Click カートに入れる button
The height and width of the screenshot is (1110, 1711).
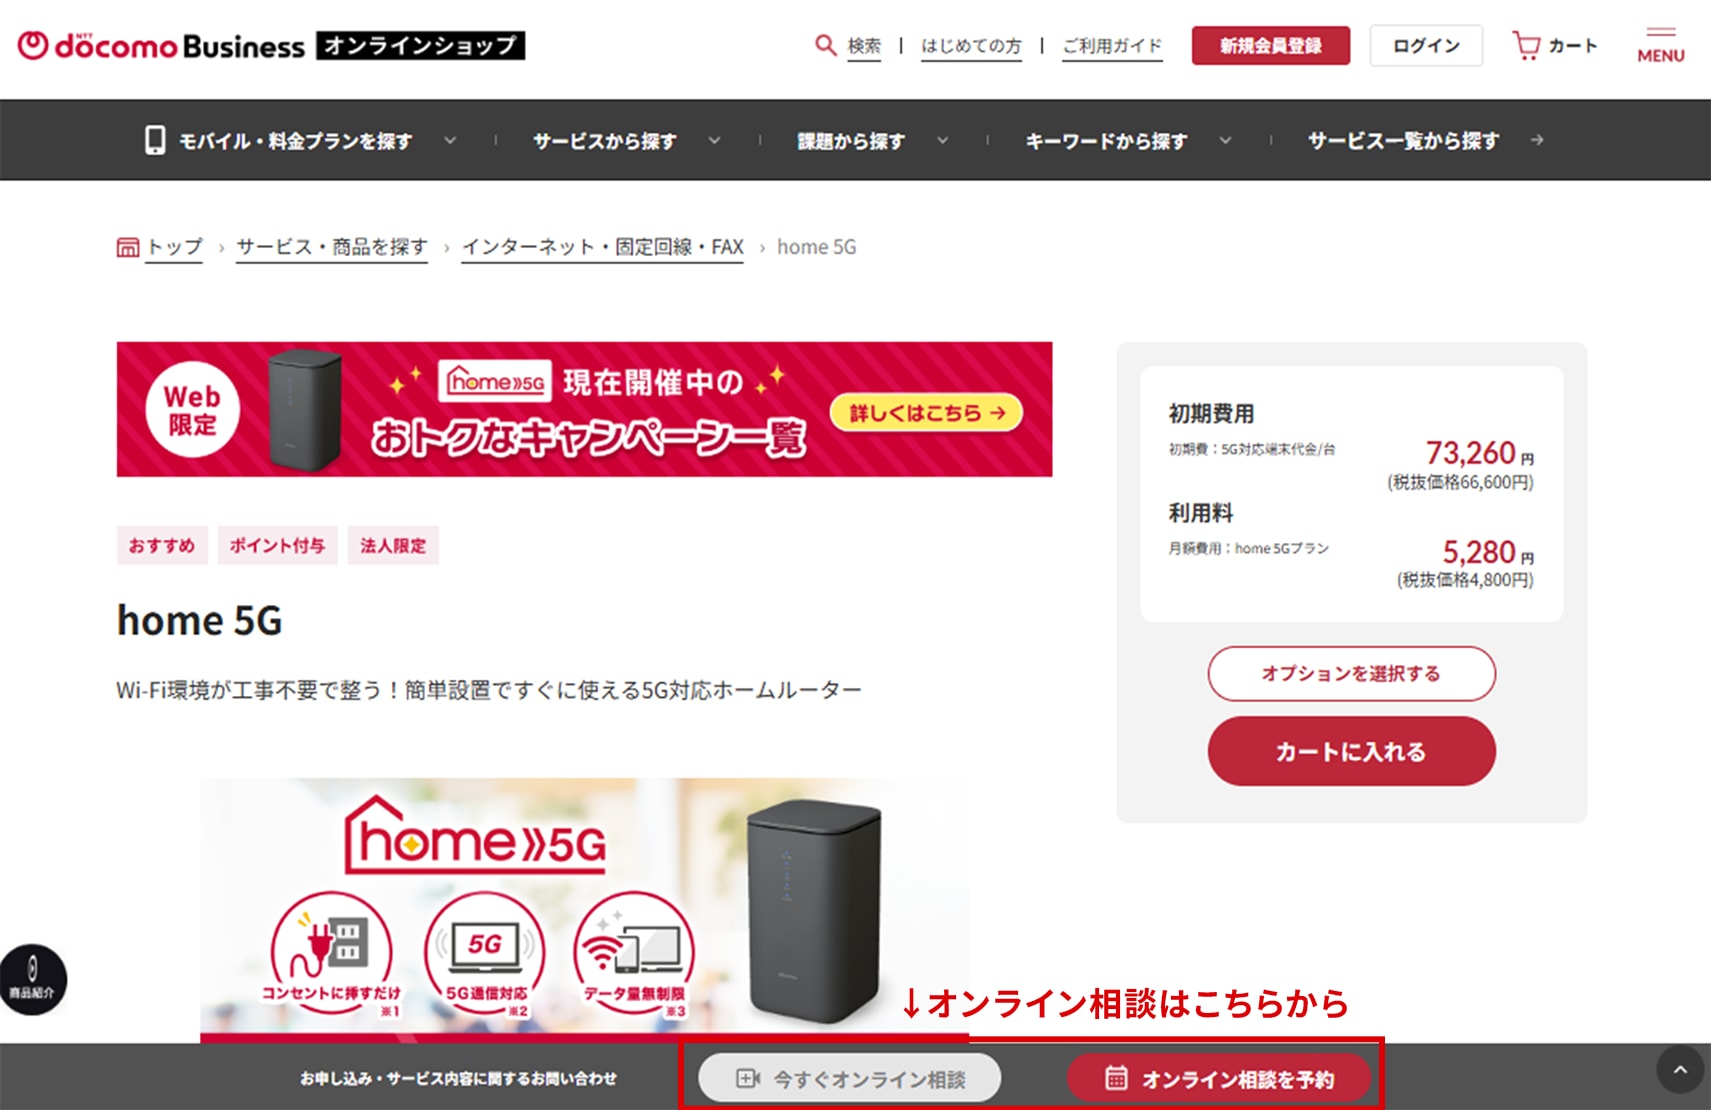(1351, 751)
